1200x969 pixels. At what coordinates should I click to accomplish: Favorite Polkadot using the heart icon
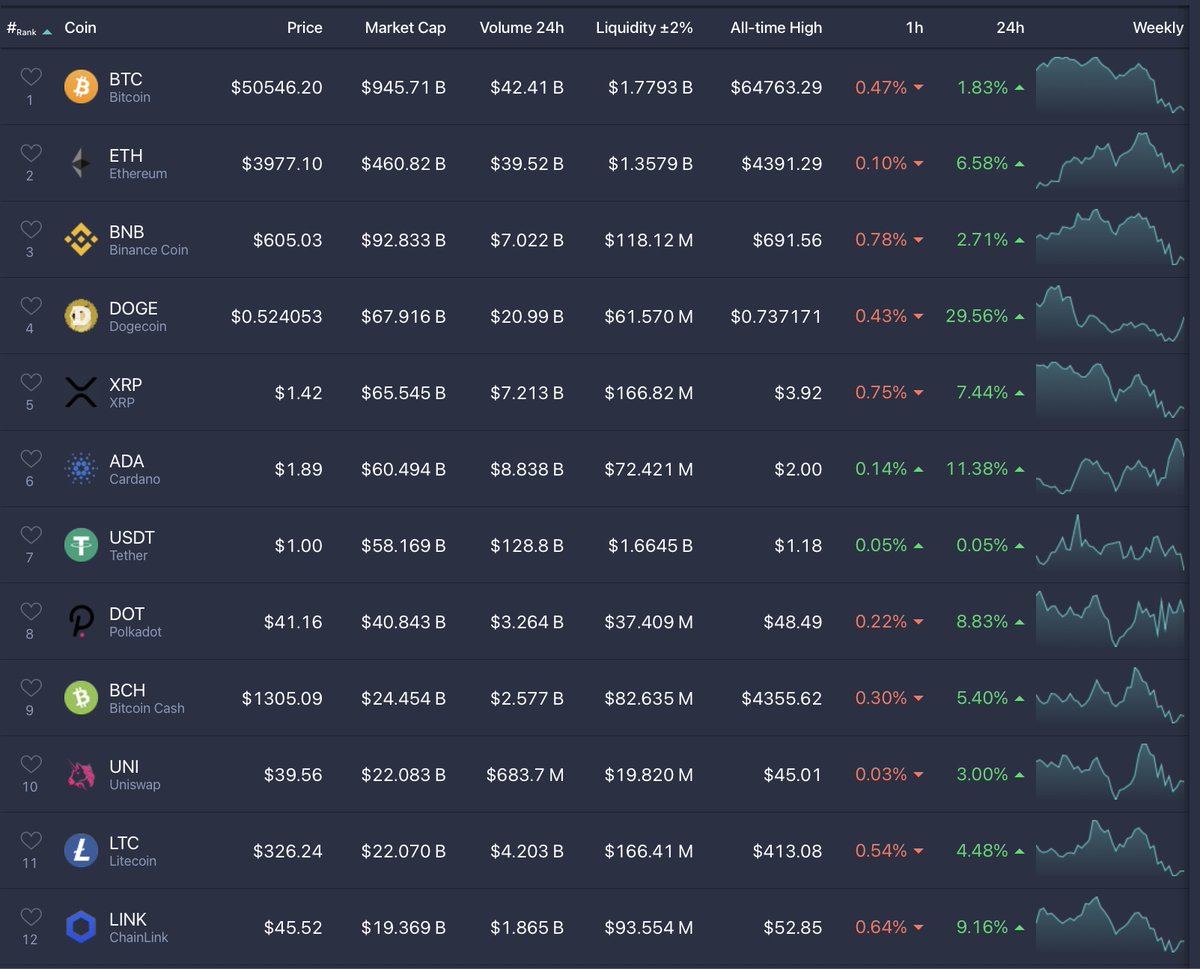point(31,611)
